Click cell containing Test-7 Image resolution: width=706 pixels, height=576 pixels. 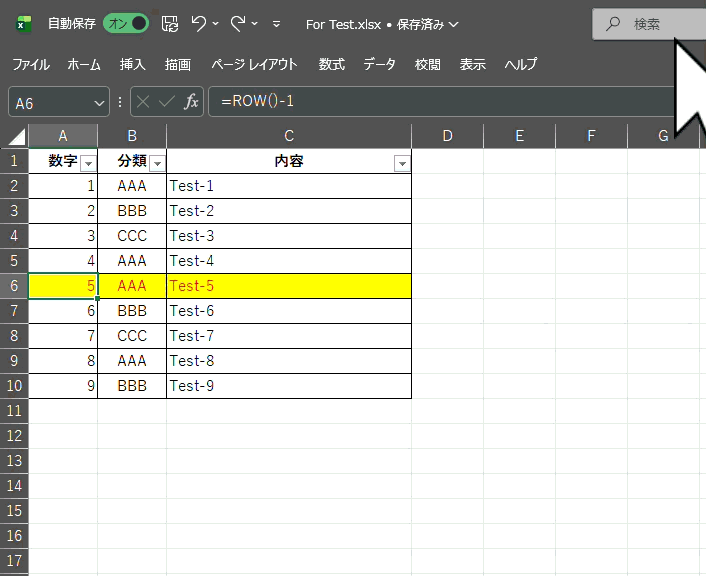pyautogui.click(x=289, y=336)
